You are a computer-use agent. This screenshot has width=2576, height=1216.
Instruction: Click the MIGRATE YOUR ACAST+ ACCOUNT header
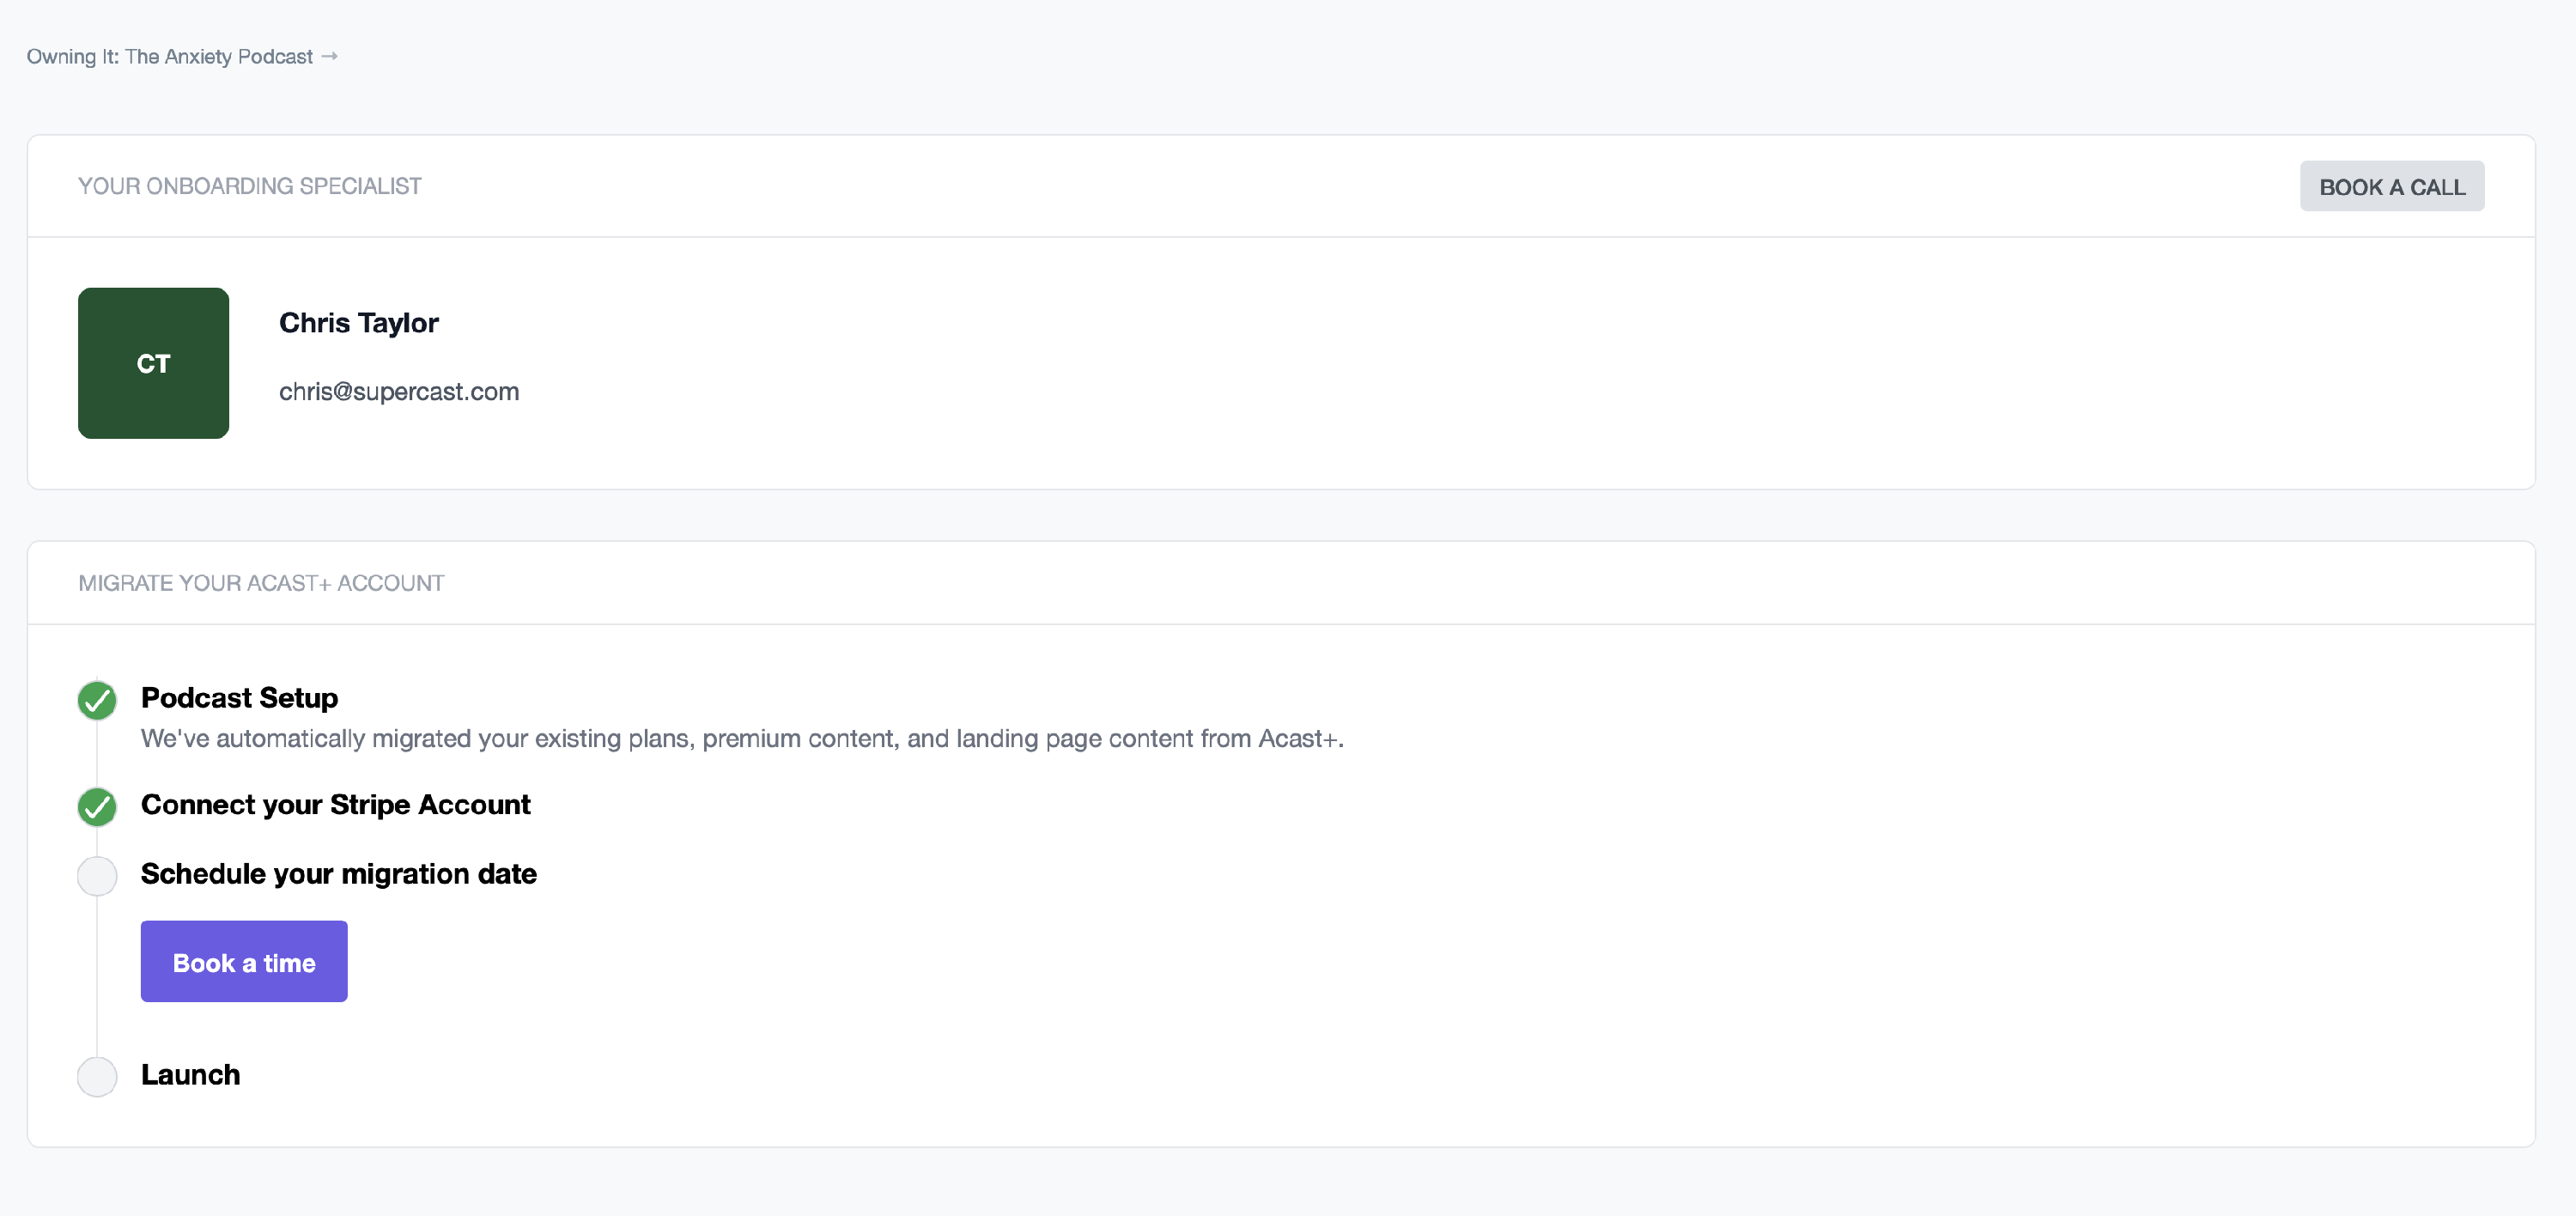click(x=261, y=583)
